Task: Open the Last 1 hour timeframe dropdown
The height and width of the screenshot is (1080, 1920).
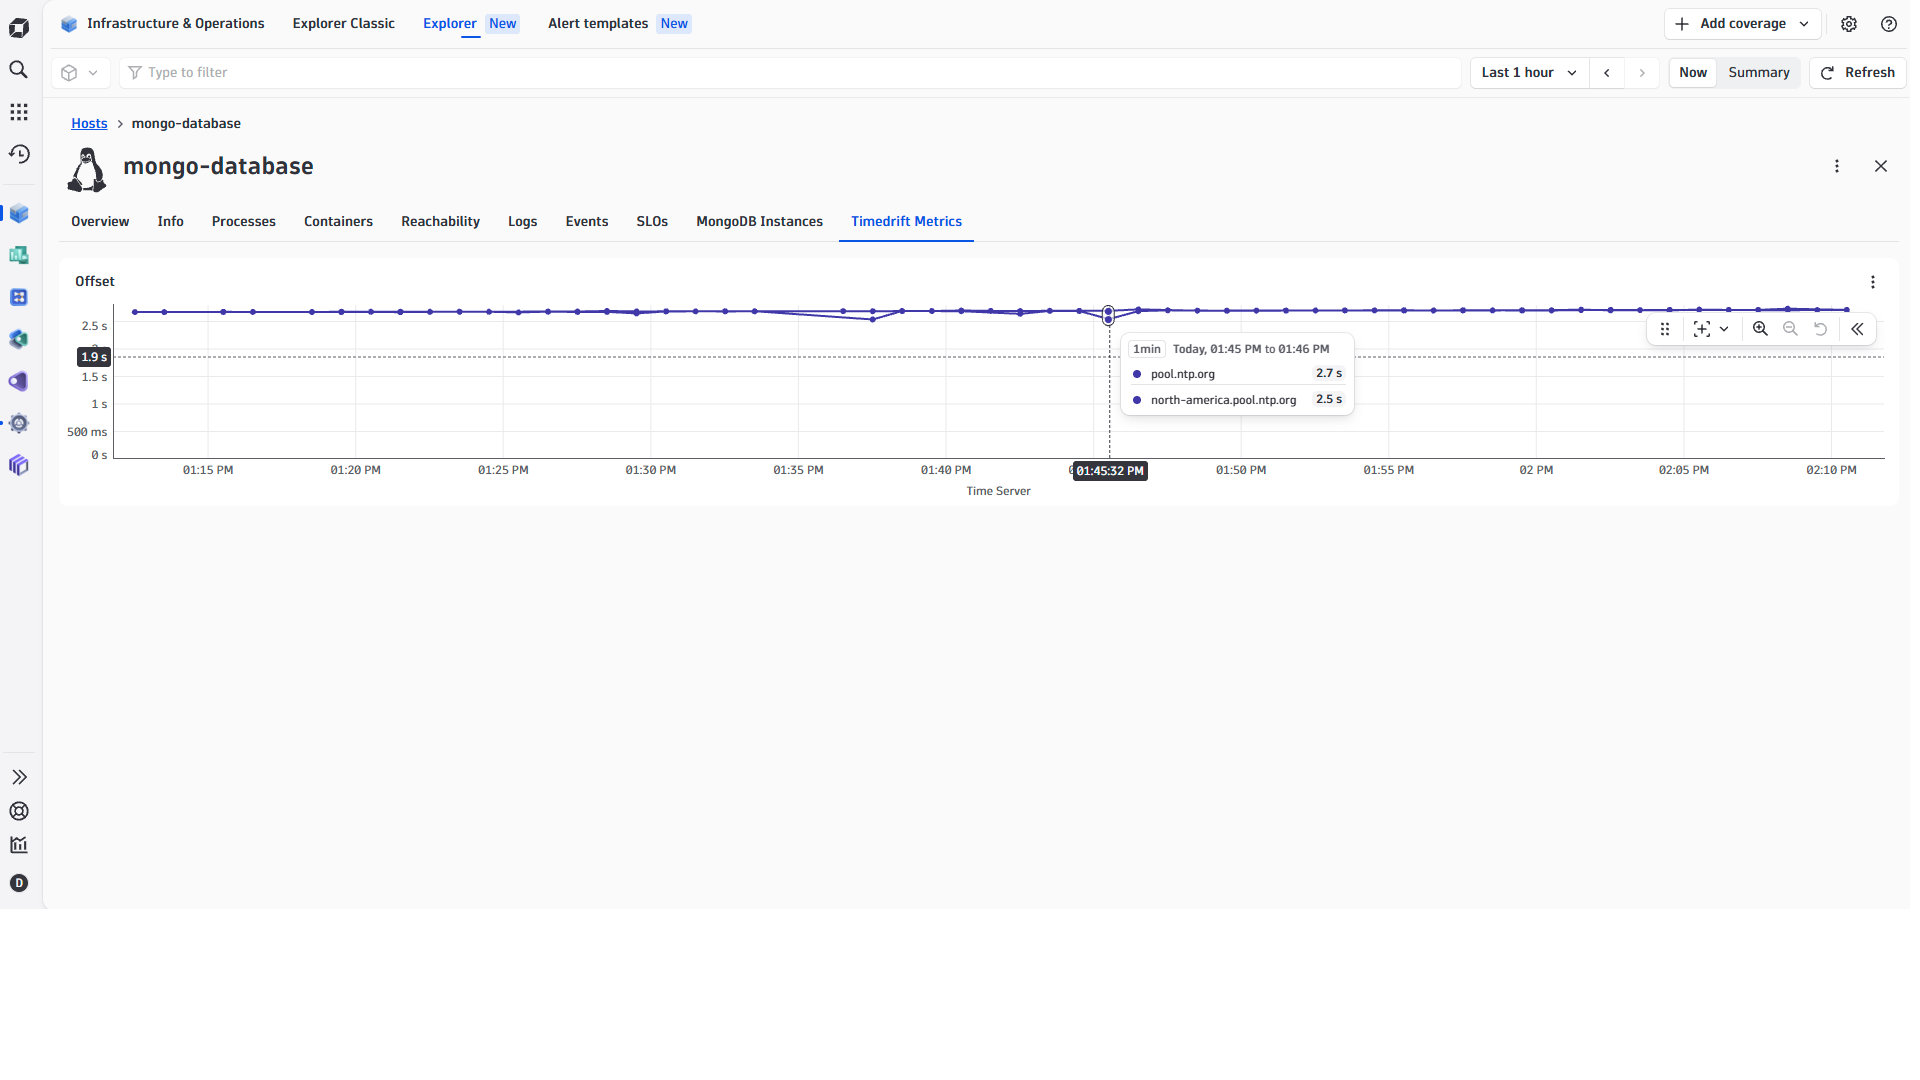Action: point(1529,73)
